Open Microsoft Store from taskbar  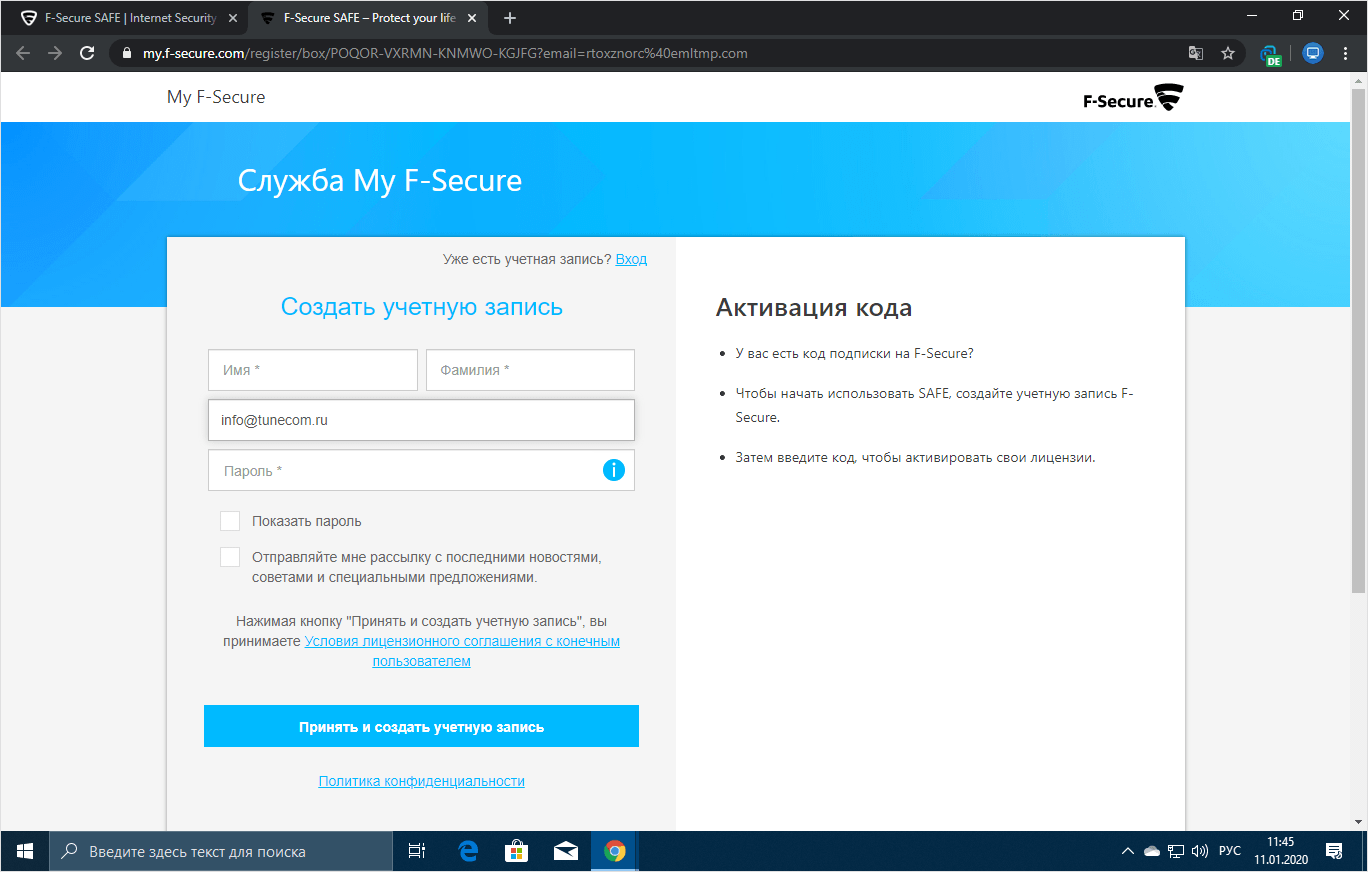(x=516, y=851)
